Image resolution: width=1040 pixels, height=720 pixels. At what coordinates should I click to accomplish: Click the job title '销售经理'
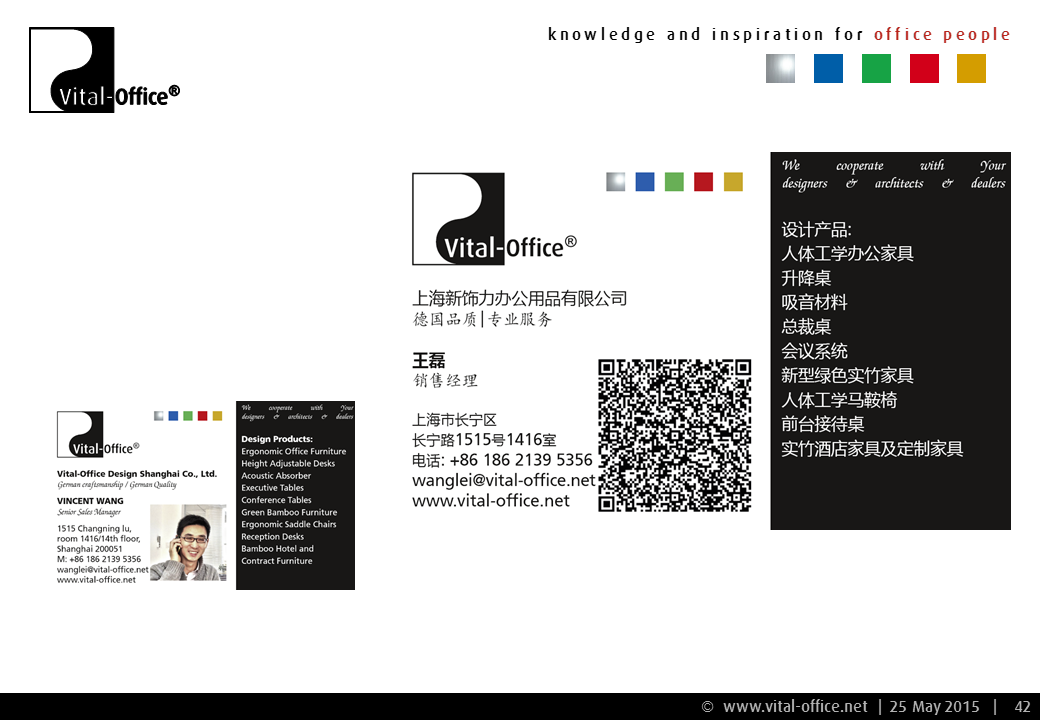coord(445,381)
